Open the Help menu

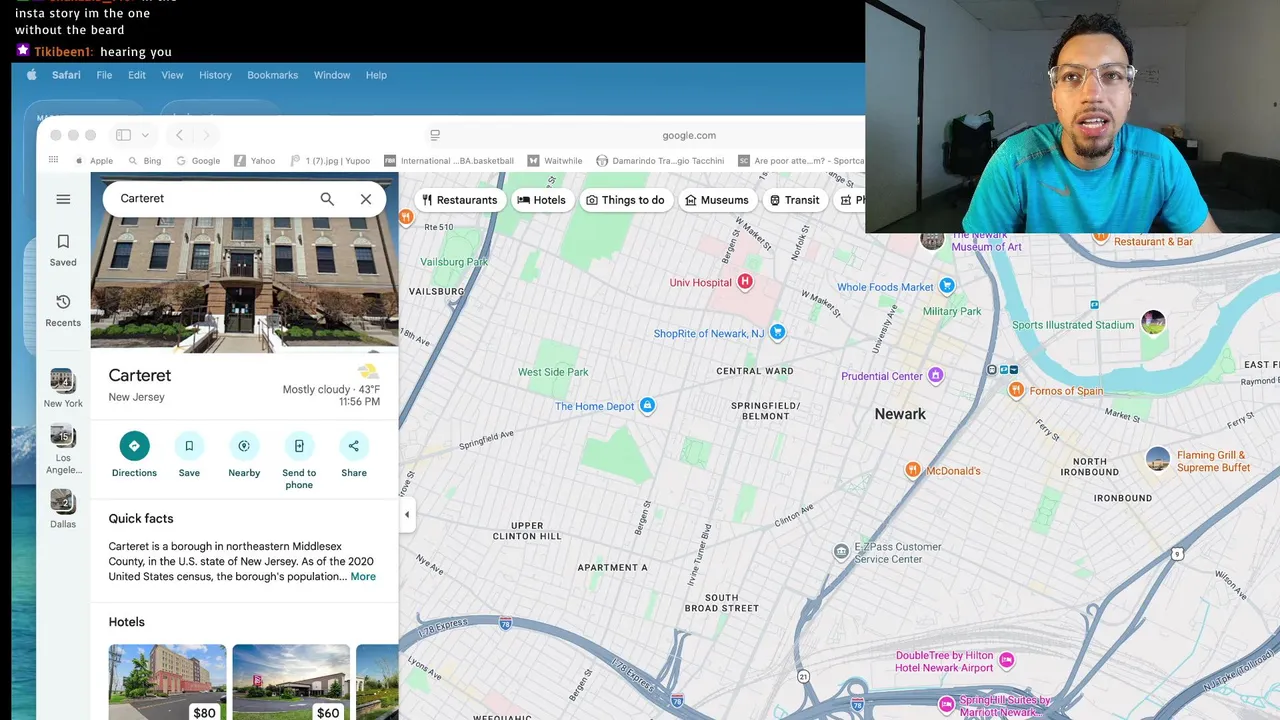376,75
